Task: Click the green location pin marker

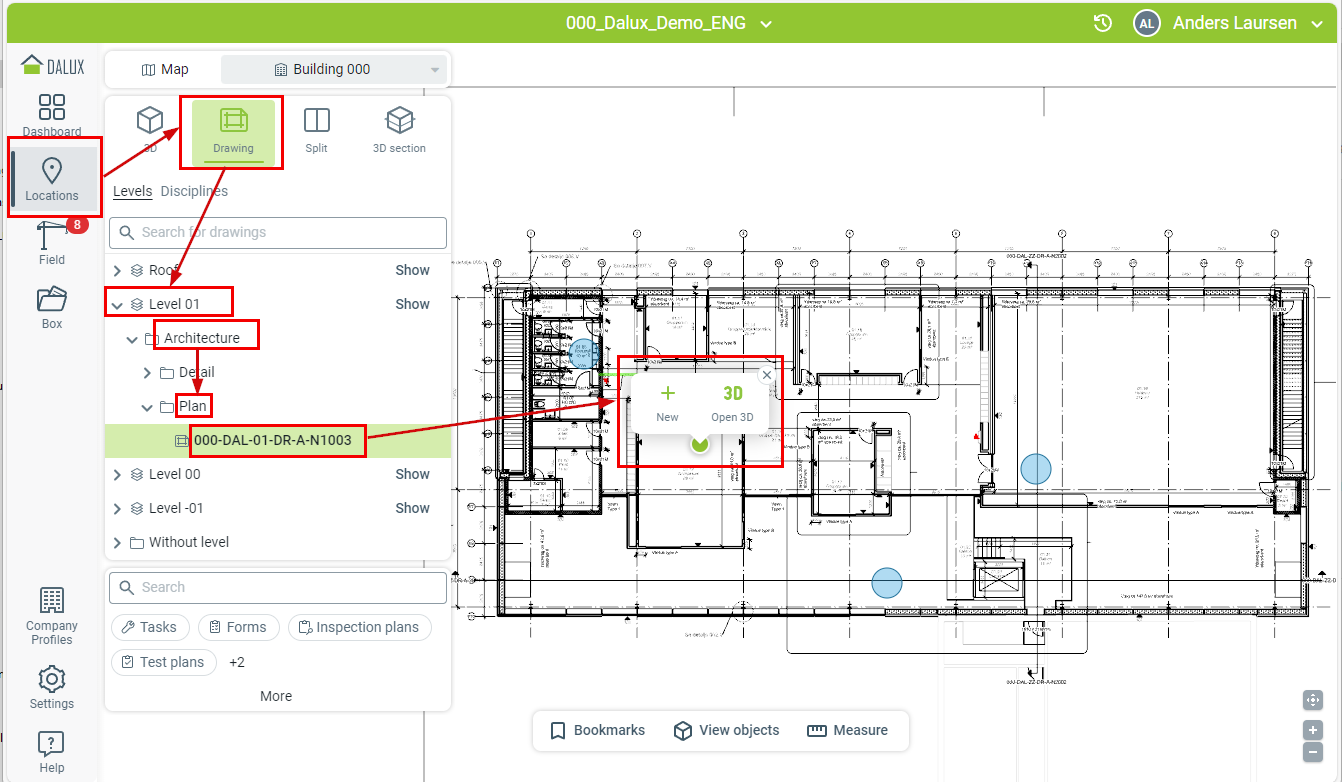Action: pos(699,443)
